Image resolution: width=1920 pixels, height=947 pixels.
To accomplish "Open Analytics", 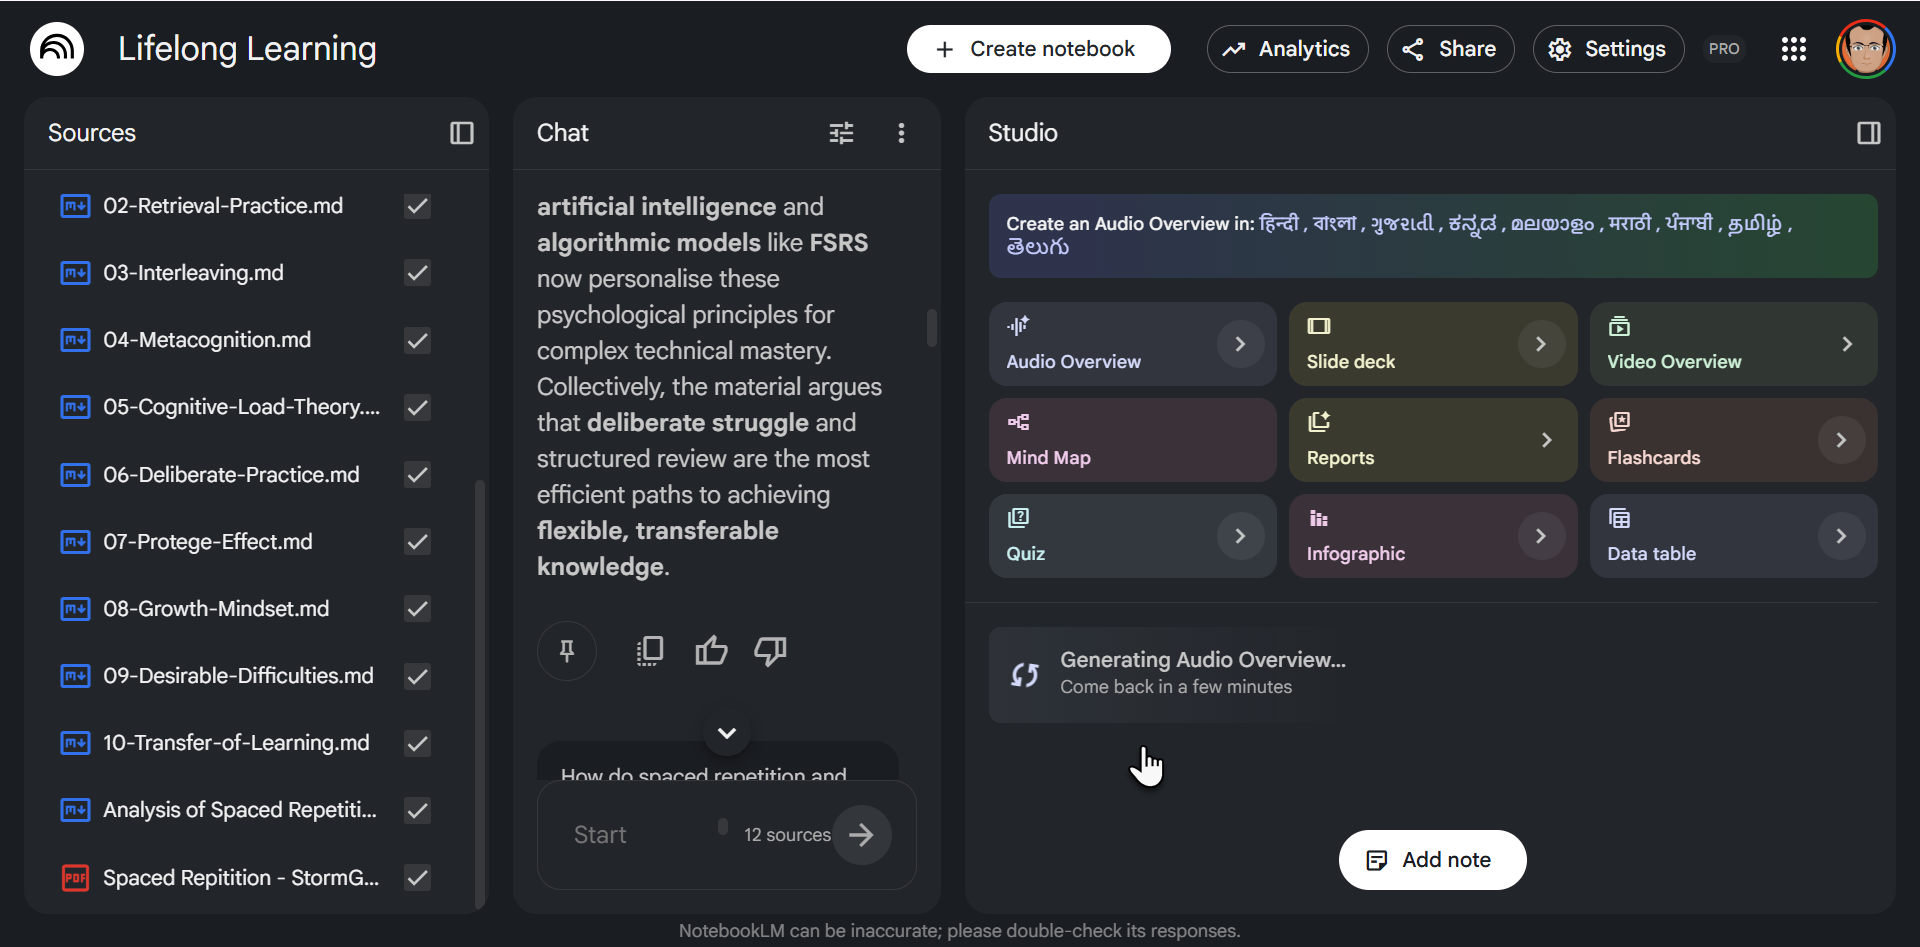I will pyautogui.click(x=1287, y=49).
